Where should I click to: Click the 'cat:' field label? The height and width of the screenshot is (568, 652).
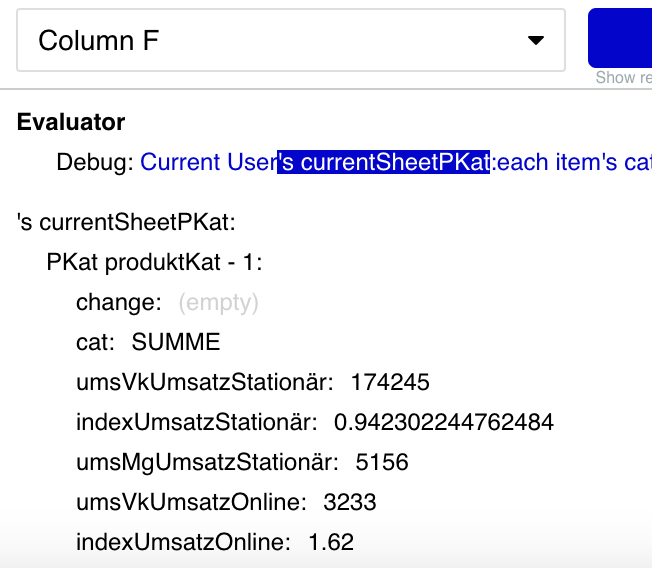[x=95, y=342]
